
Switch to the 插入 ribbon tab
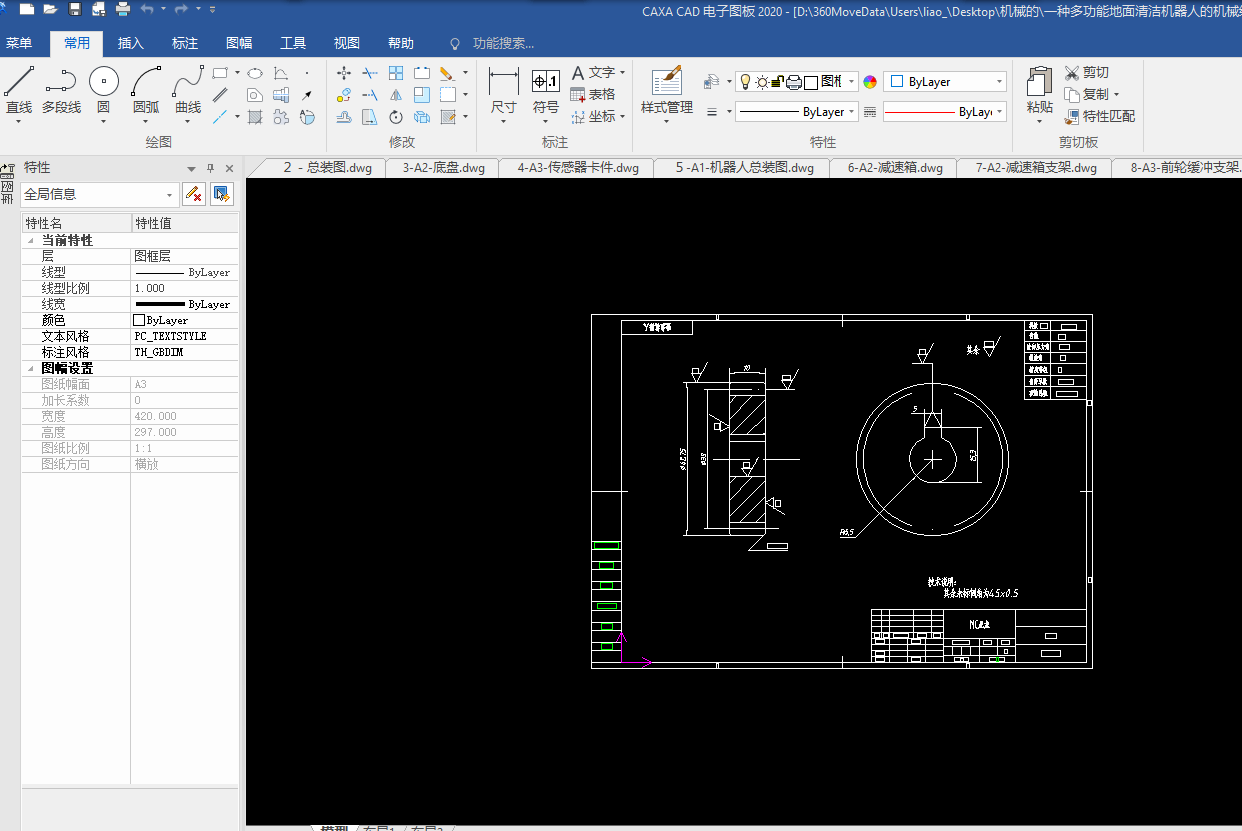pos(130,44)
